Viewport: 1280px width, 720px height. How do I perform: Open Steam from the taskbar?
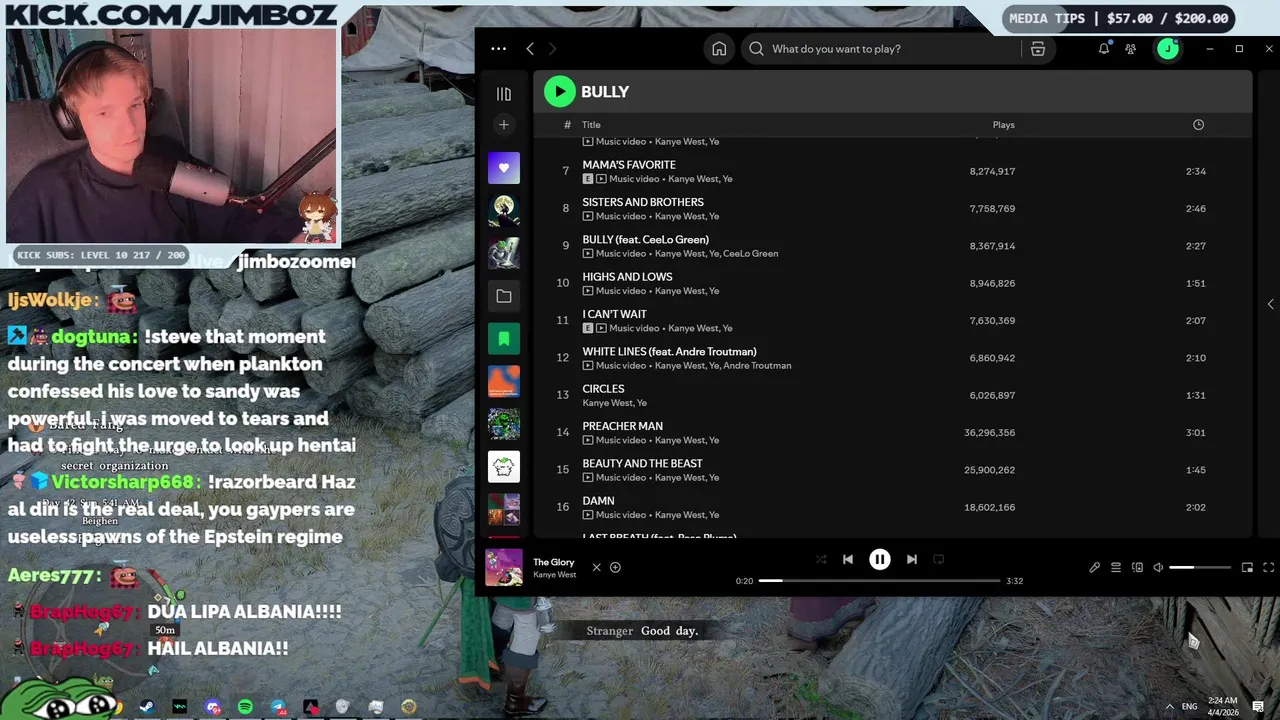pyautogui.click(x=147, y=707)
